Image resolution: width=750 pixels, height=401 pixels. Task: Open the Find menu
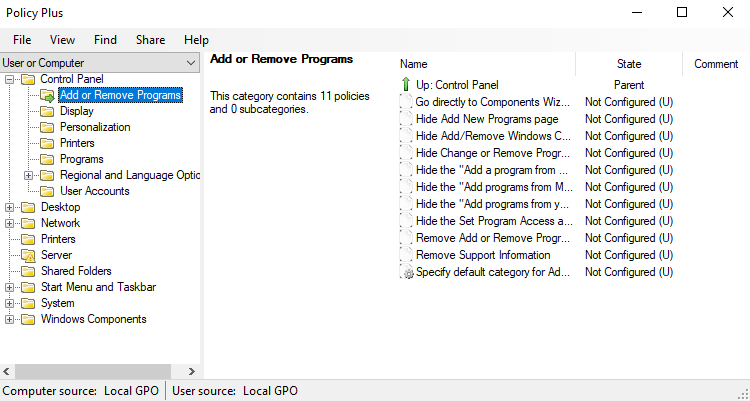click(x=105, y=40)
